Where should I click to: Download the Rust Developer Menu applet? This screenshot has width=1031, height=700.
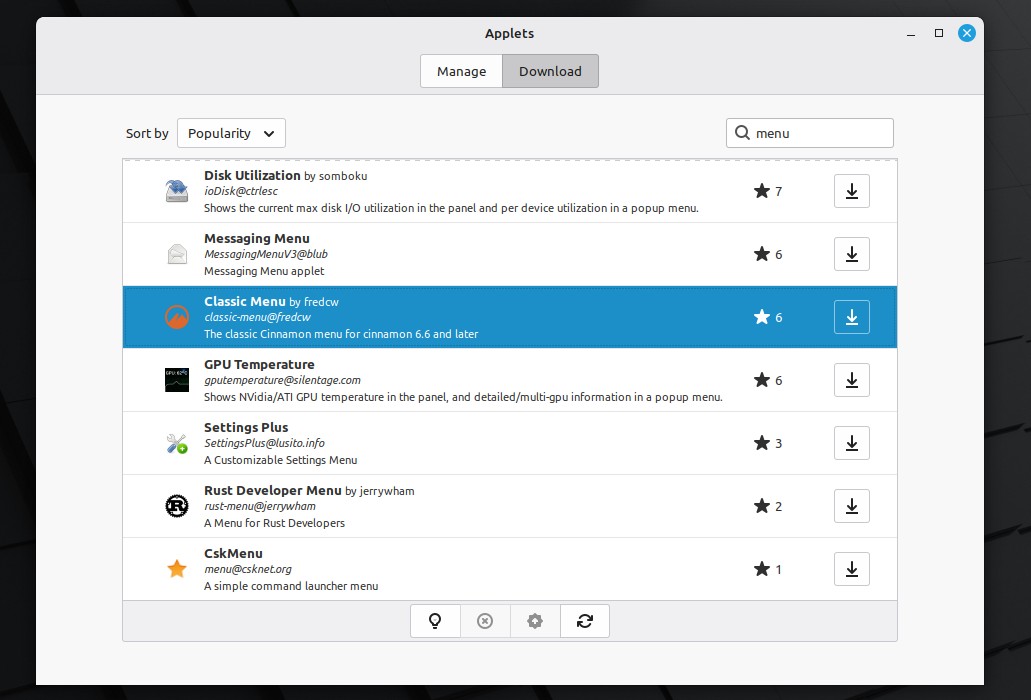(851, 506)
